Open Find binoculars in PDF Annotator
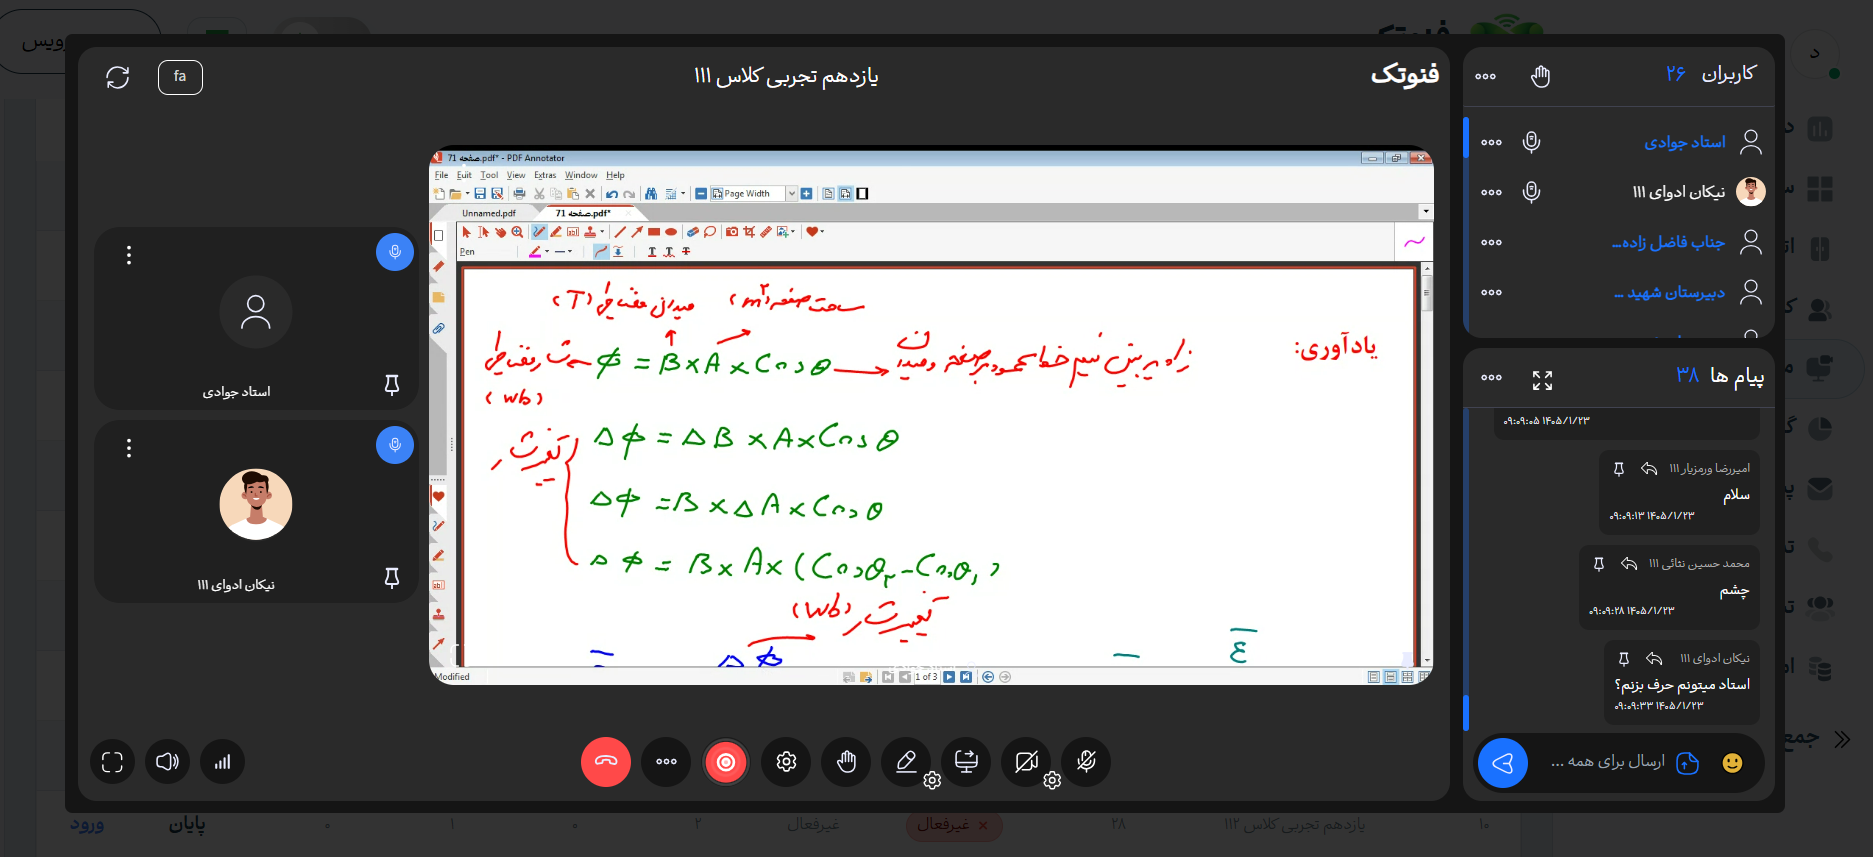Screen dimensions: 1873x857 coord(651,194)
